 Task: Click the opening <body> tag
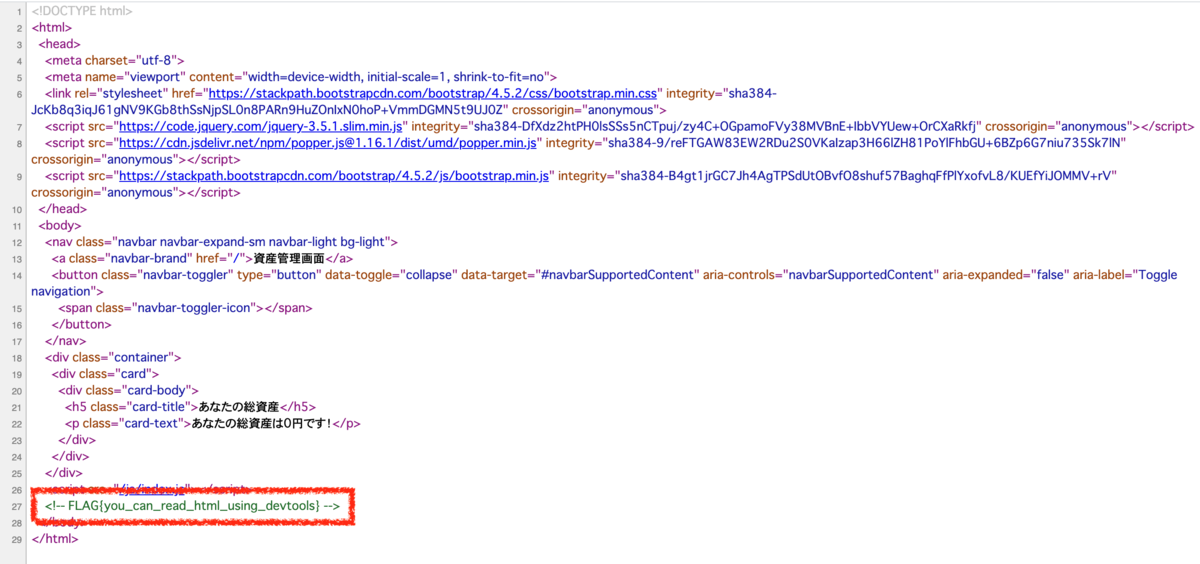point(60,226)
